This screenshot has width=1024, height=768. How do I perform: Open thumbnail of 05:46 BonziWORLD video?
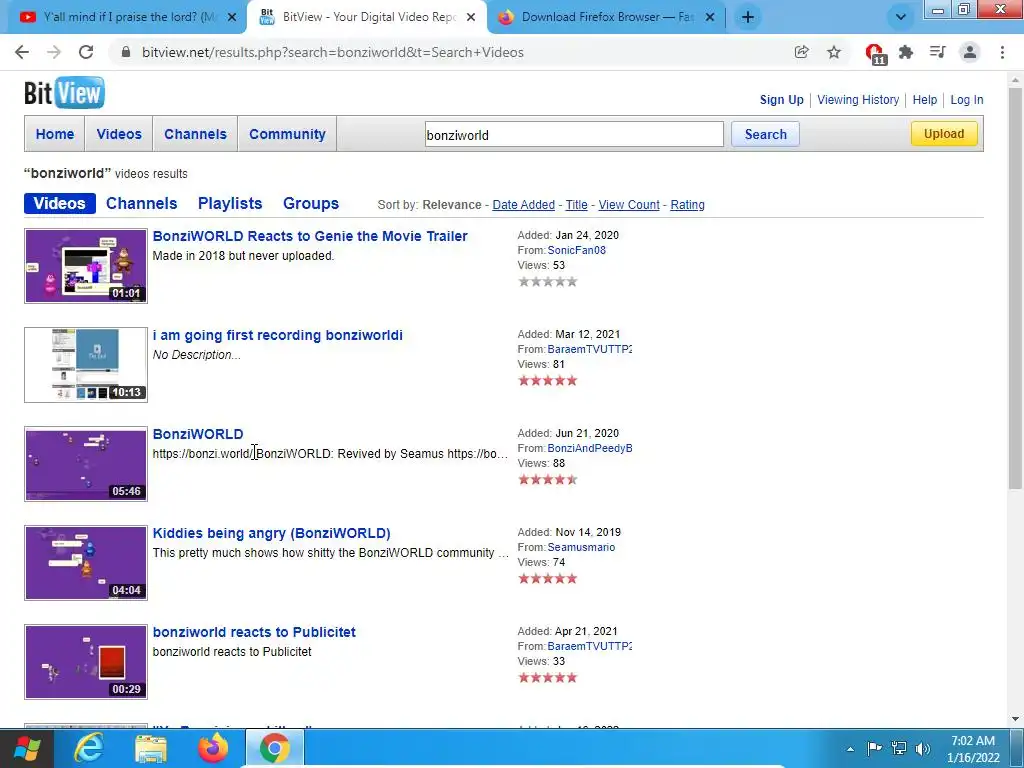click(86, 464)
